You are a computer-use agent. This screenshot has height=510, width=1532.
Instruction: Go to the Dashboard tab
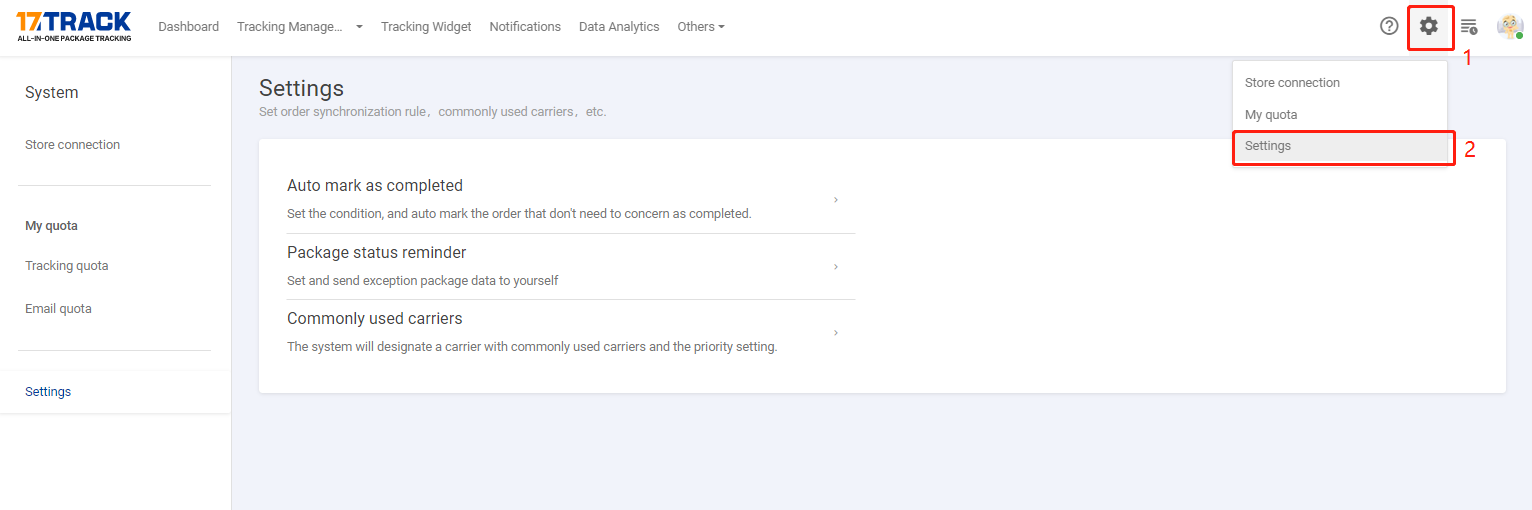pos(188,27)
